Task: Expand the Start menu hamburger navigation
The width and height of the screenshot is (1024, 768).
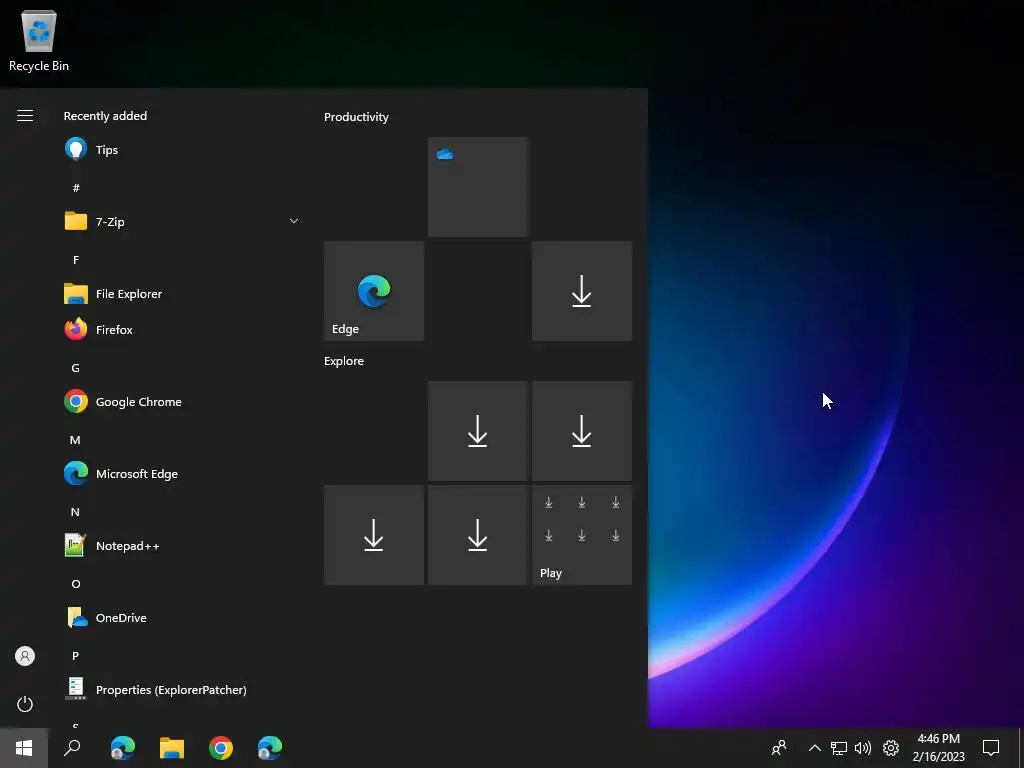Action: point(25,116)
